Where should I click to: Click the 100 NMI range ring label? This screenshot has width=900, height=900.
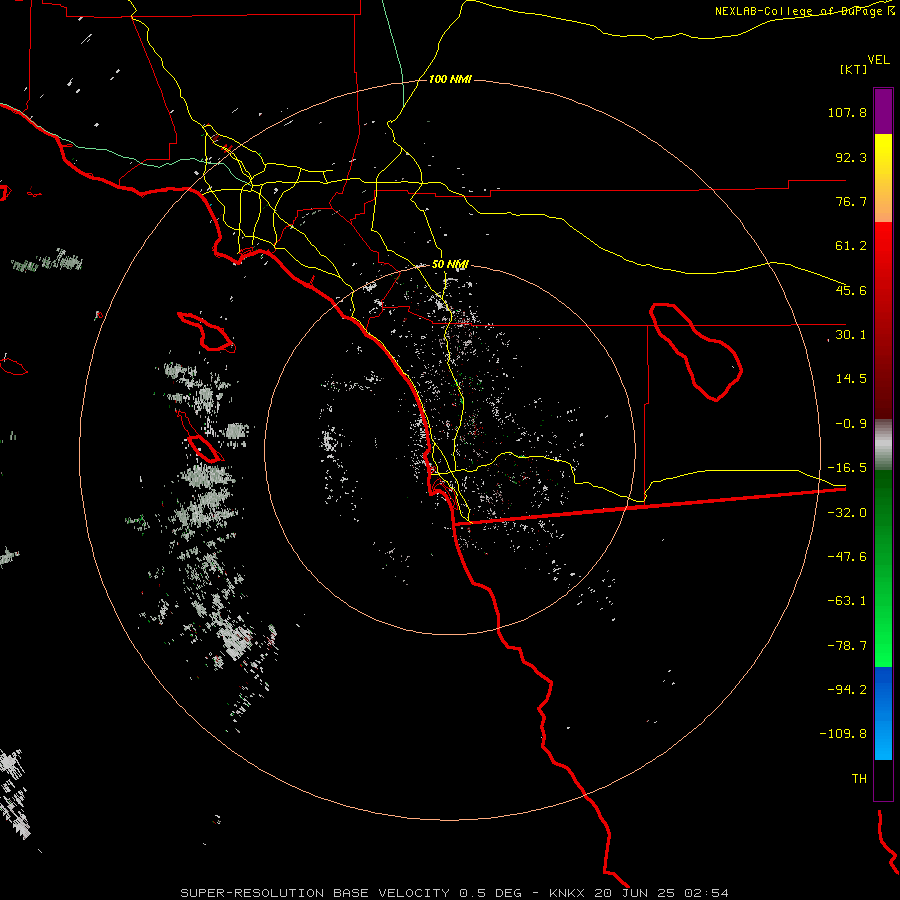click(x=450, y=79)
